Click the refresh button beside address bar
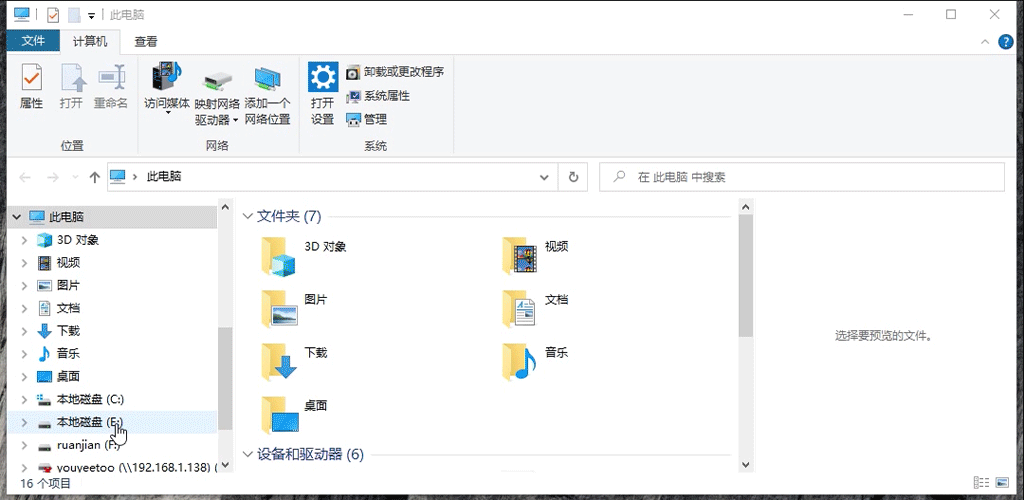 [x=573, y=177]
